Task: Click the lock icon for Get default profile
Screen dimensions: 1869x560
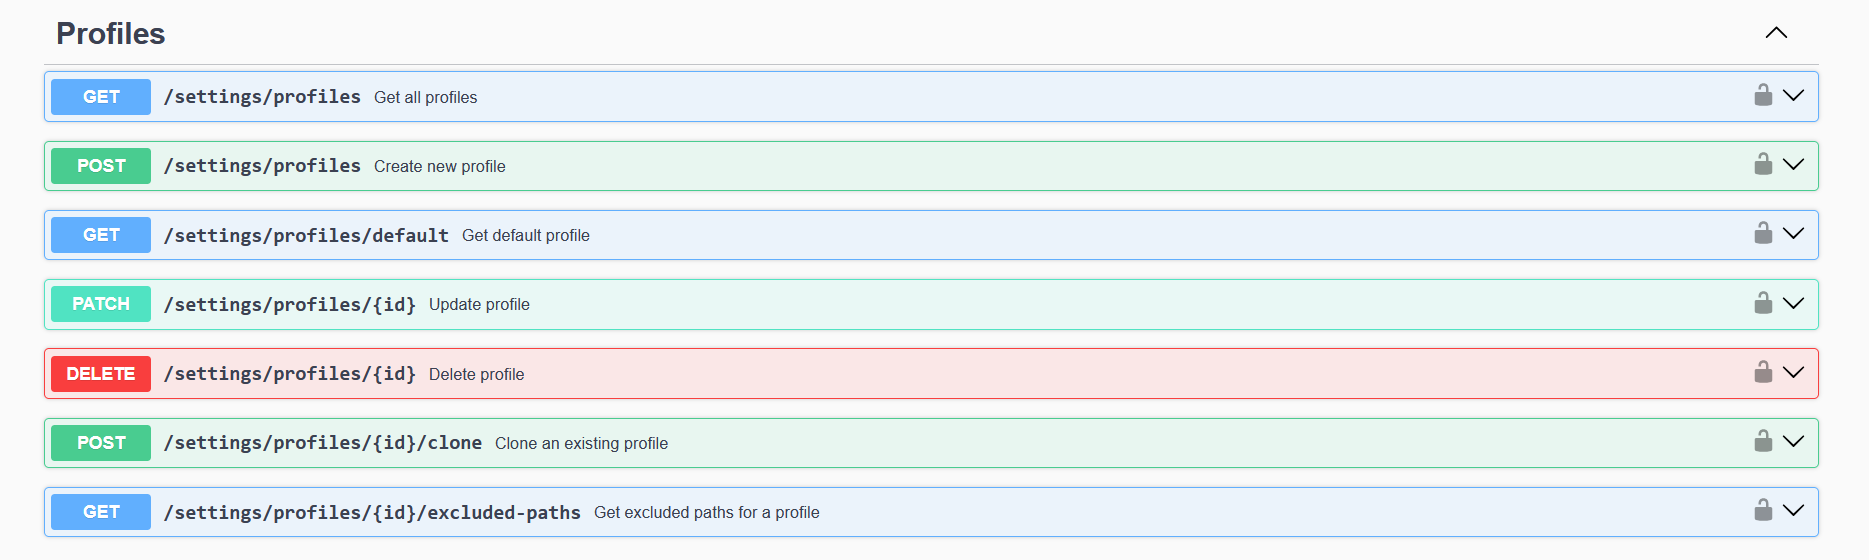Action: [1763, 234]
